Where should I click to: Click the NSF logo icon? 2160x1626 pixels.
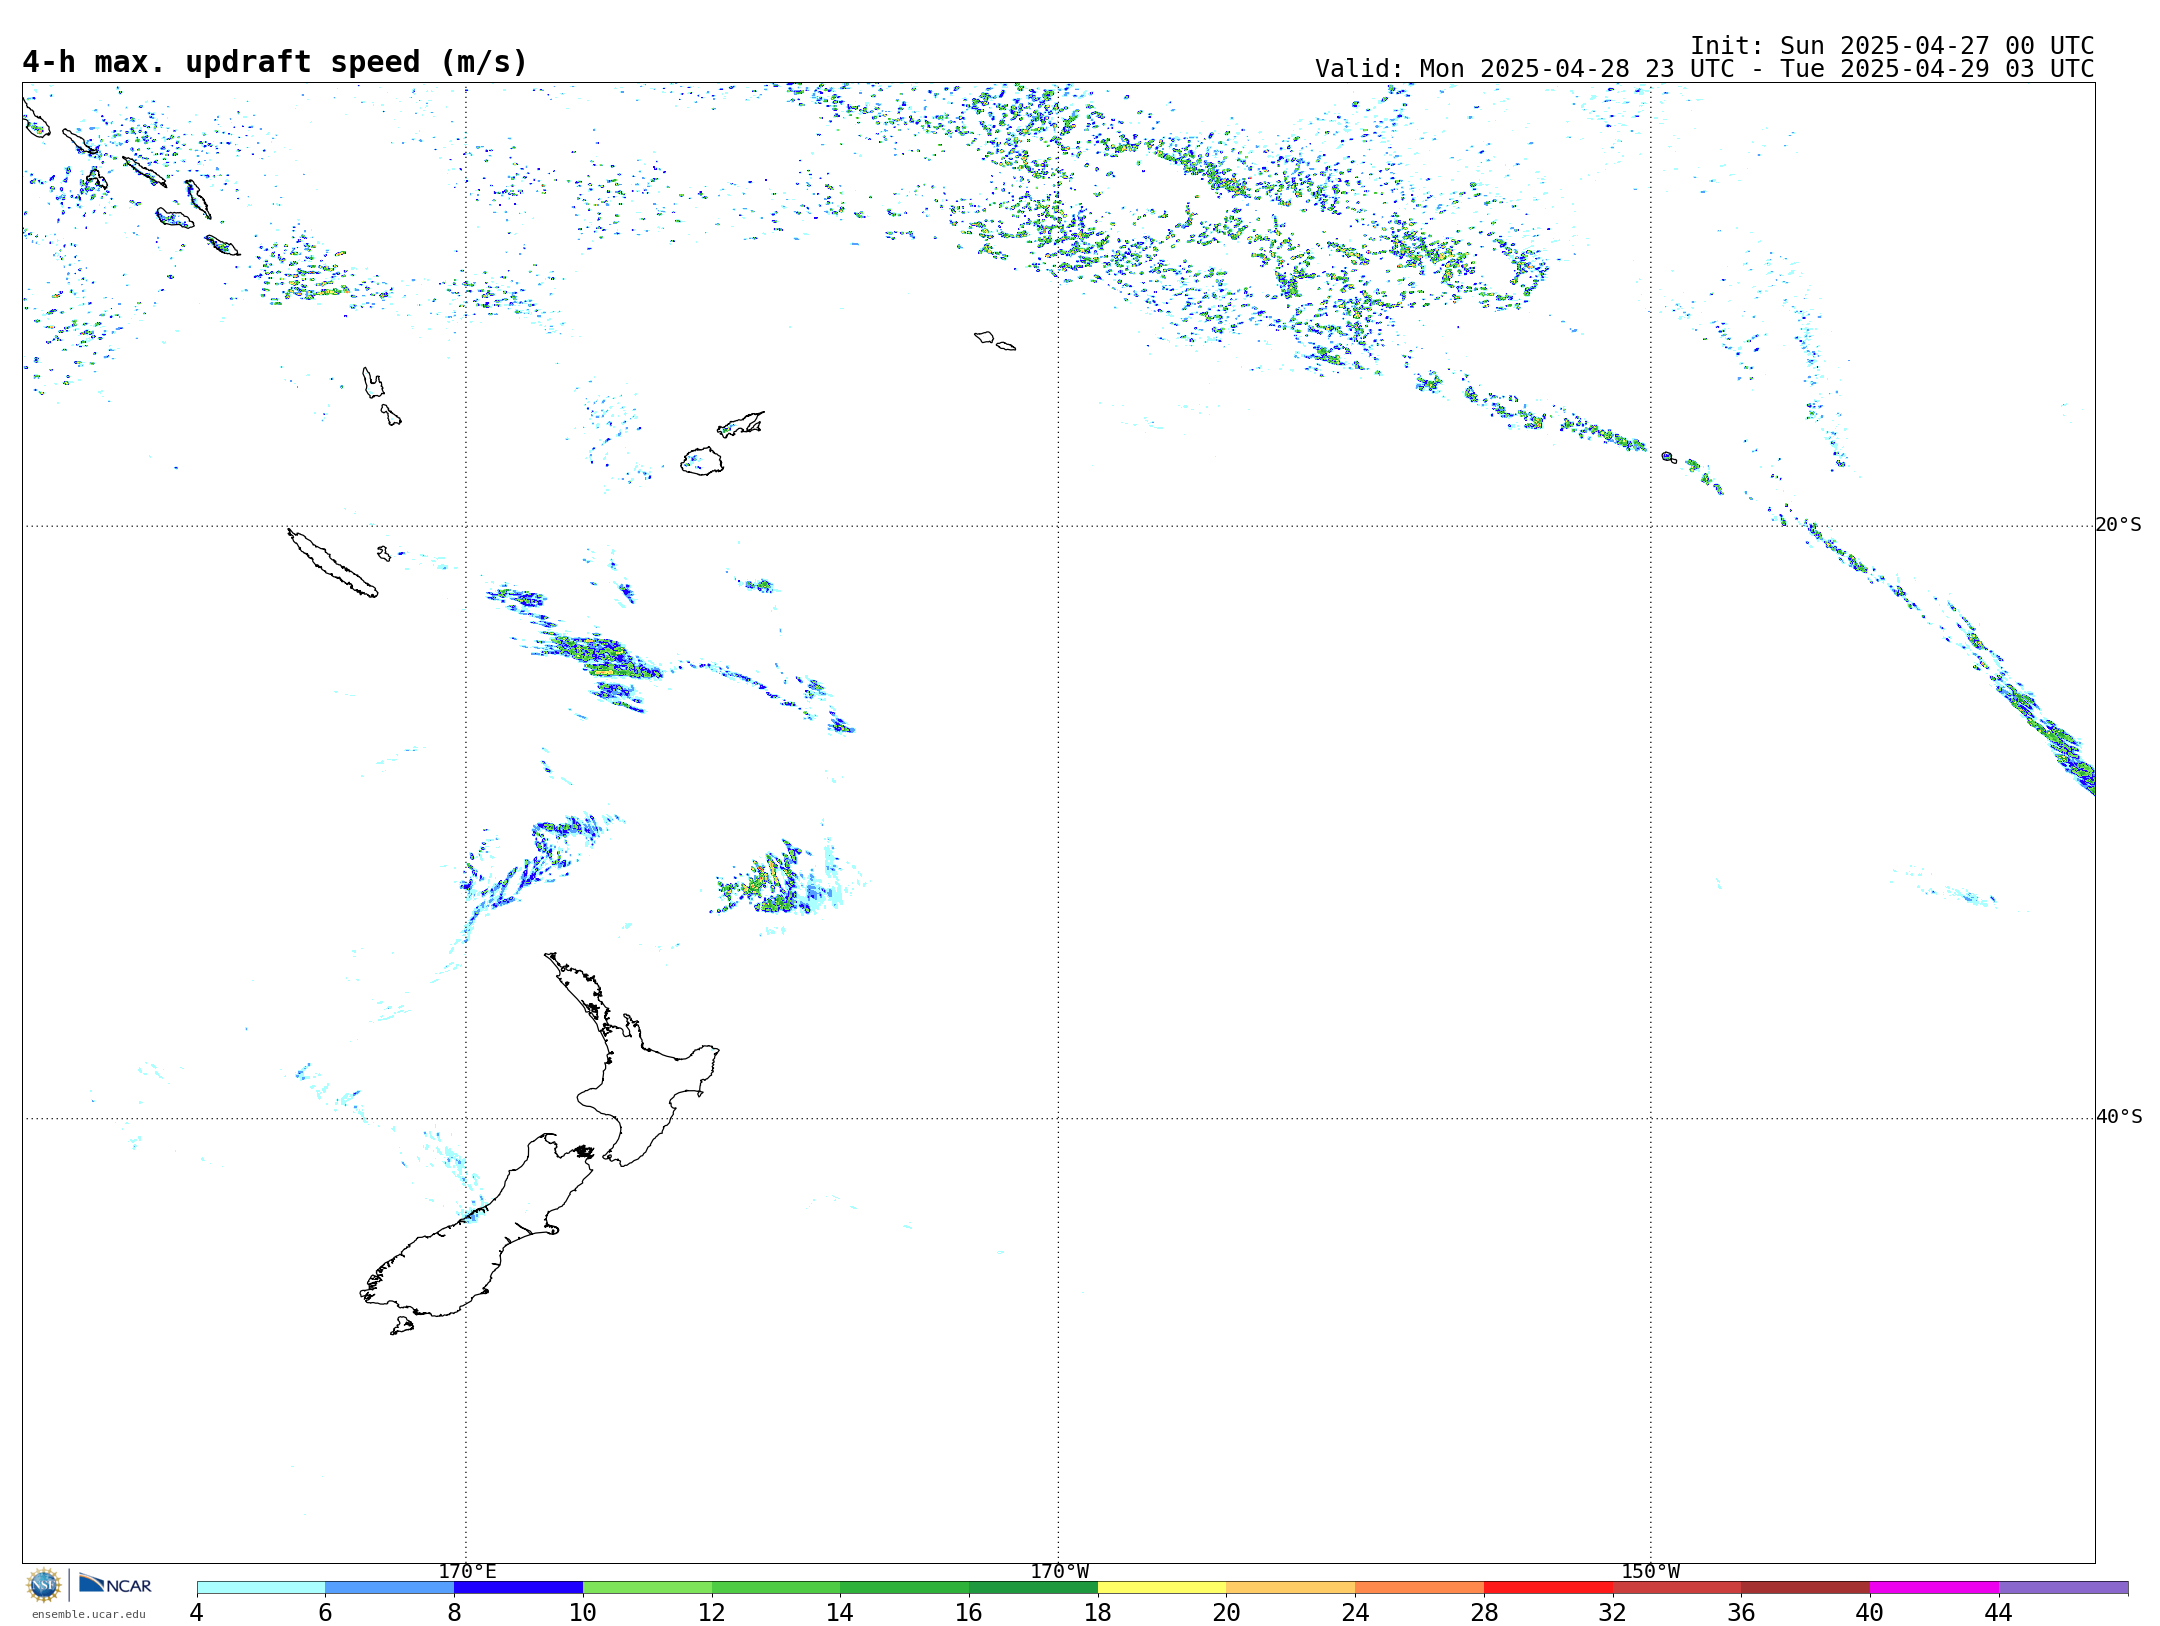(44, 1585)
